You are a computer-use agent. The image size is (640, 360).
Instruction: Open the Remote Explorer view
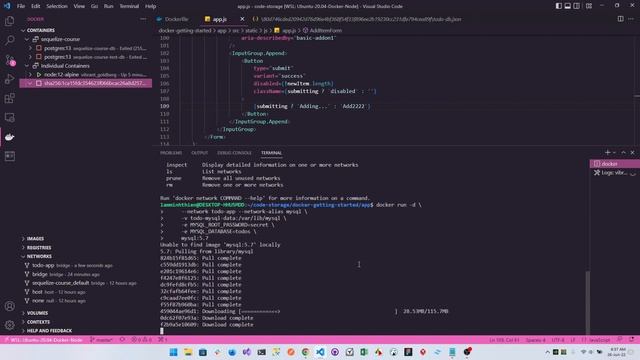click(x=9, y=118)
